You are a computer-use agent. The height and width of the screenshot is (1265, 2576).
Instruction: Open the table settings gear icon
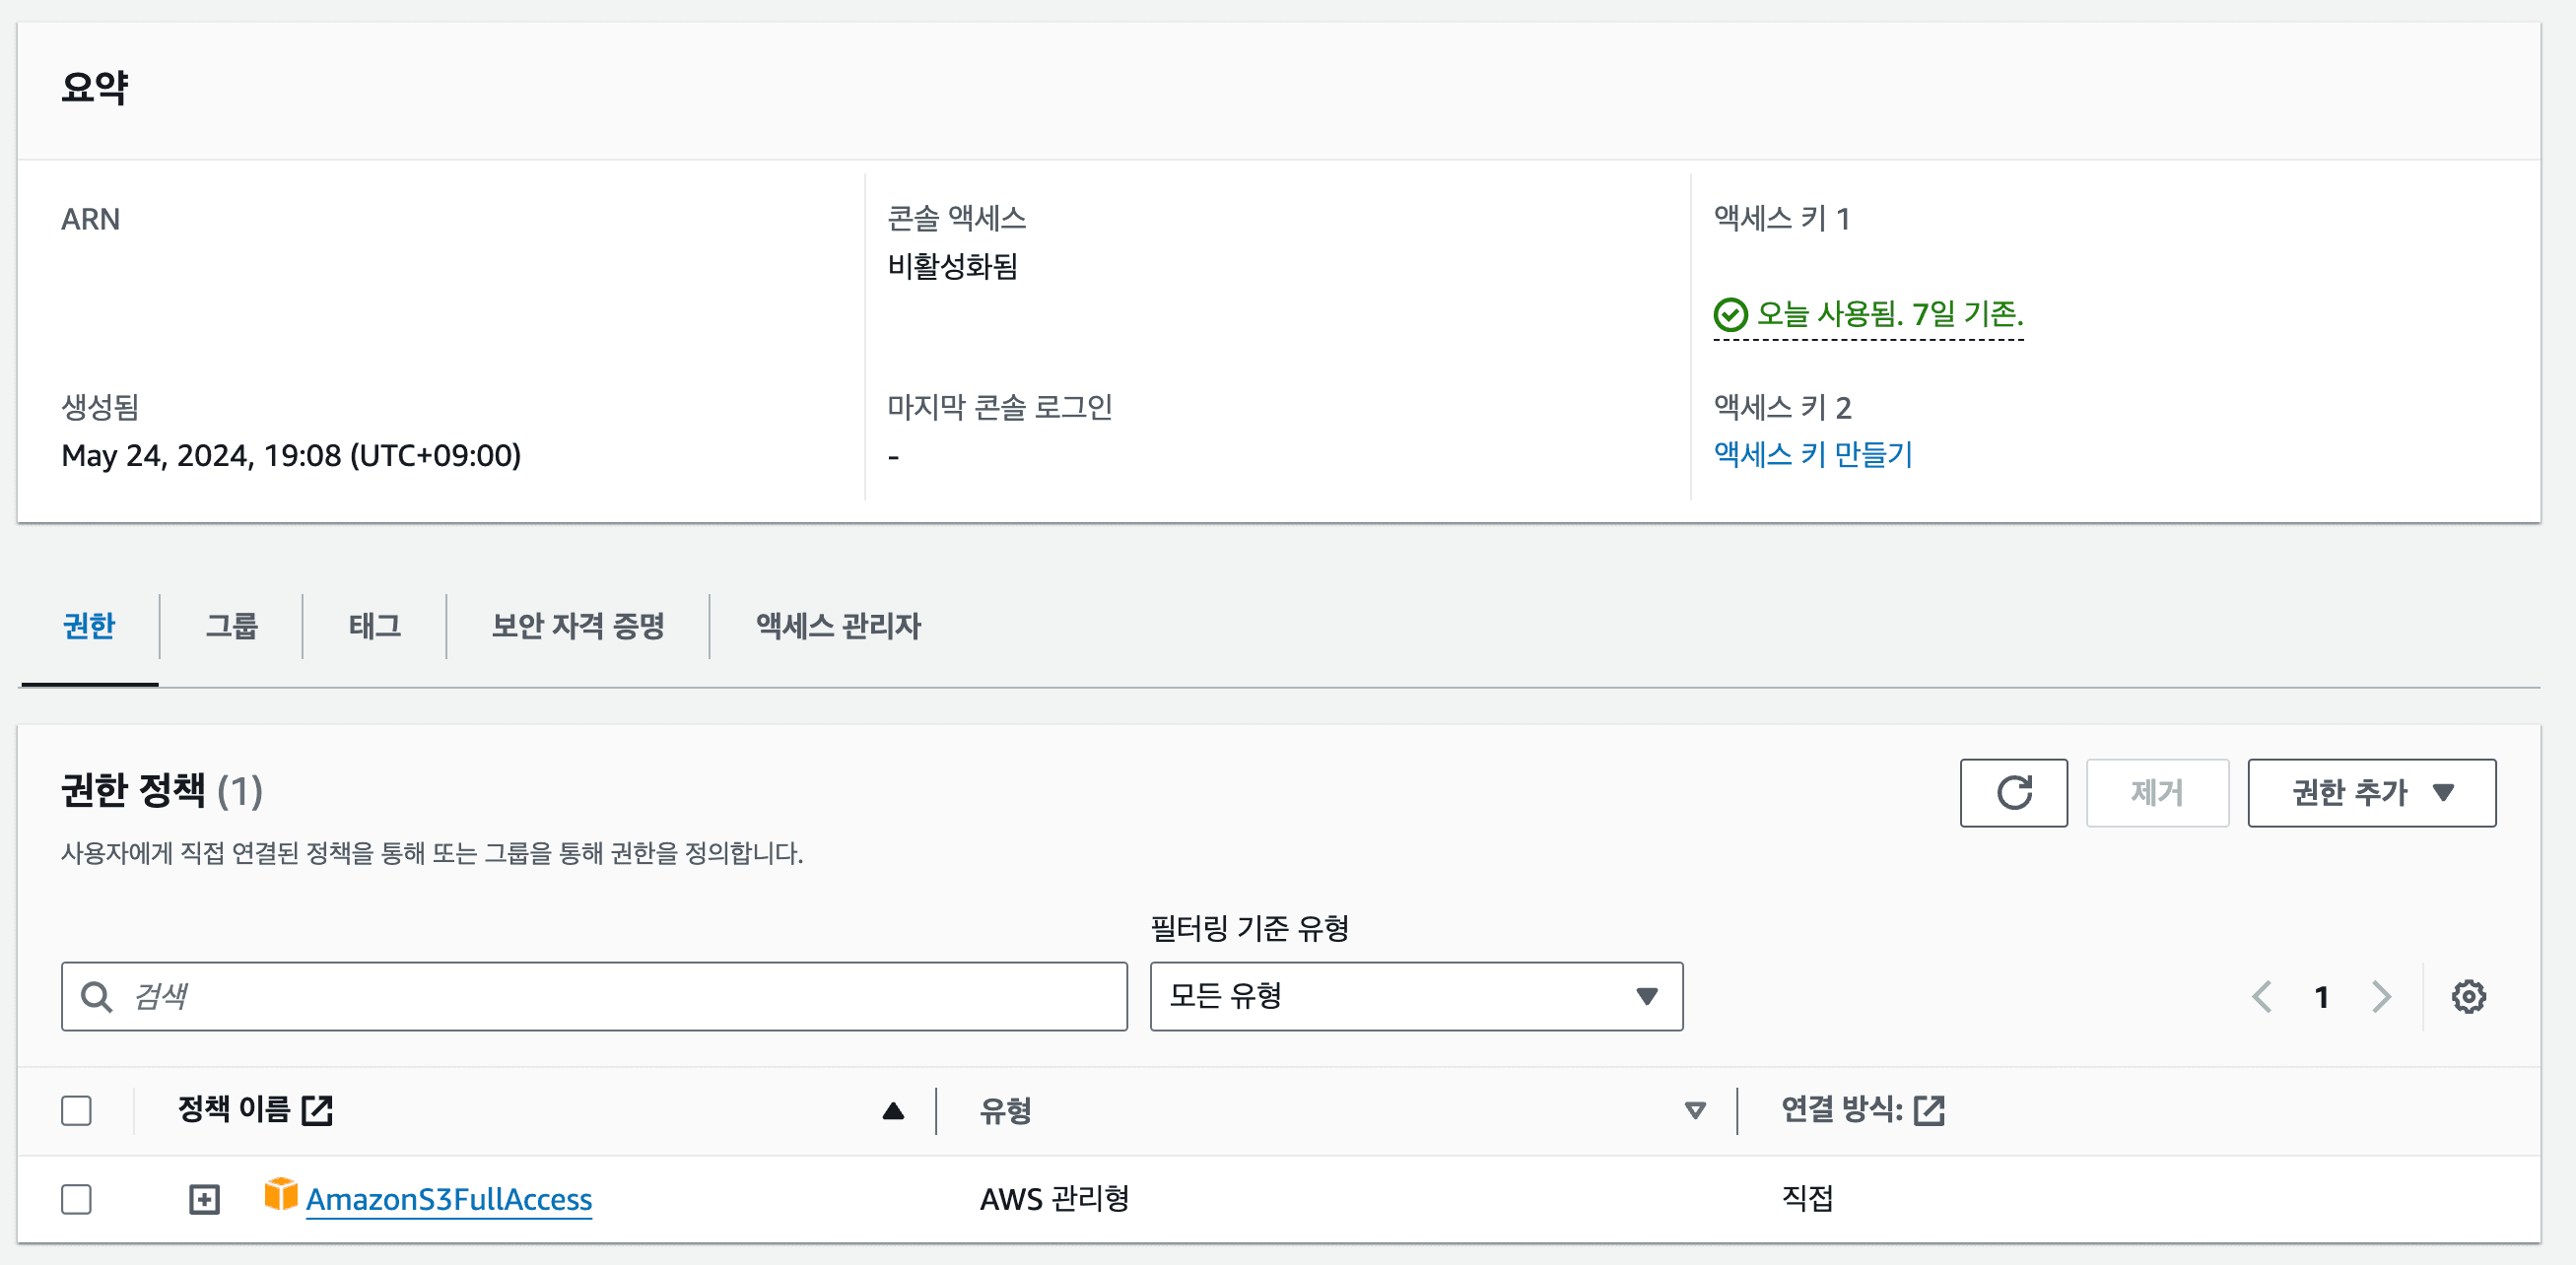(2468, 996)
